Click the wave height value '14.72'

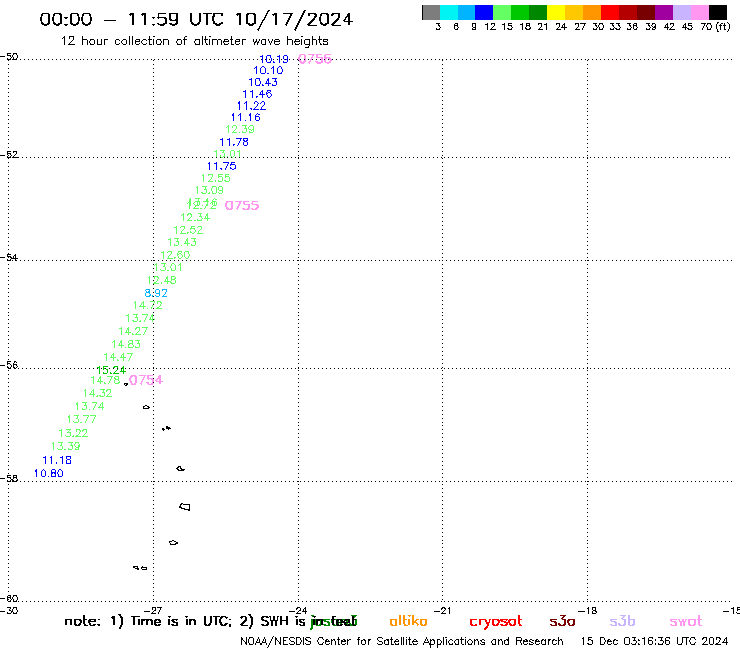[147, 305]
